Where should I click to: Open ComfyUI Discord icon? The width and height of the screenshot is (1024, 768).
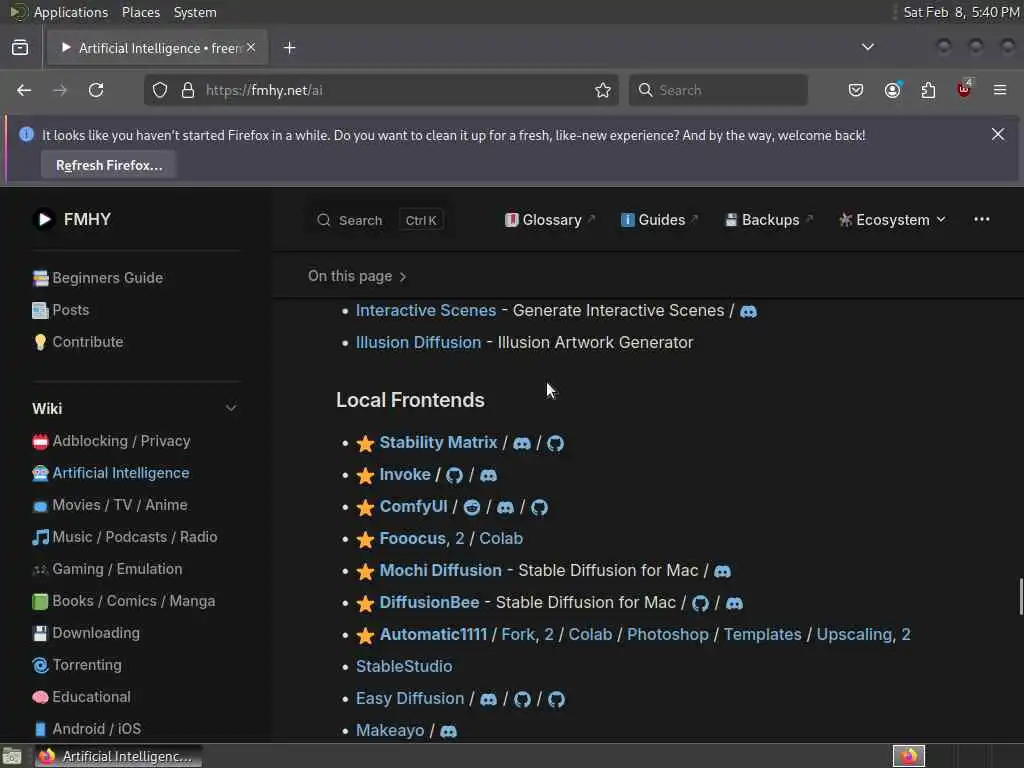[505, 507]
